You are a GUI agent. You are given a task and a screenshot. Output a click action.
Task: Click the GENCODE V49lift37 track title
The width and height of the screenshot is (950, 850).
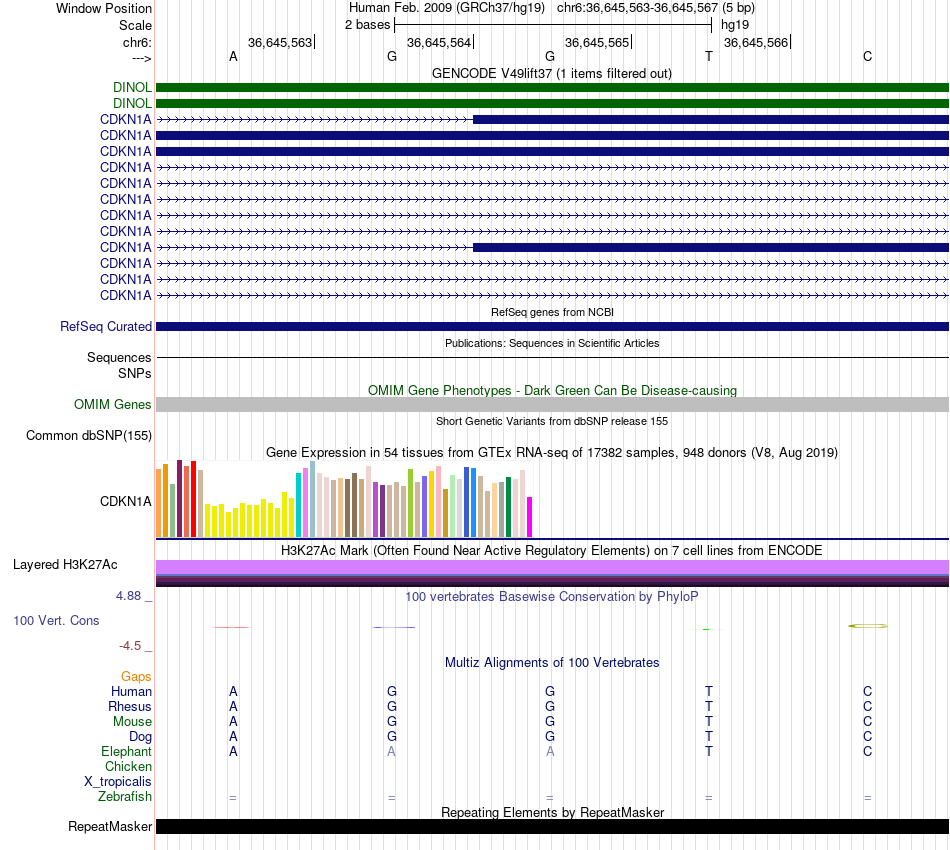click(x=552, y=73)
